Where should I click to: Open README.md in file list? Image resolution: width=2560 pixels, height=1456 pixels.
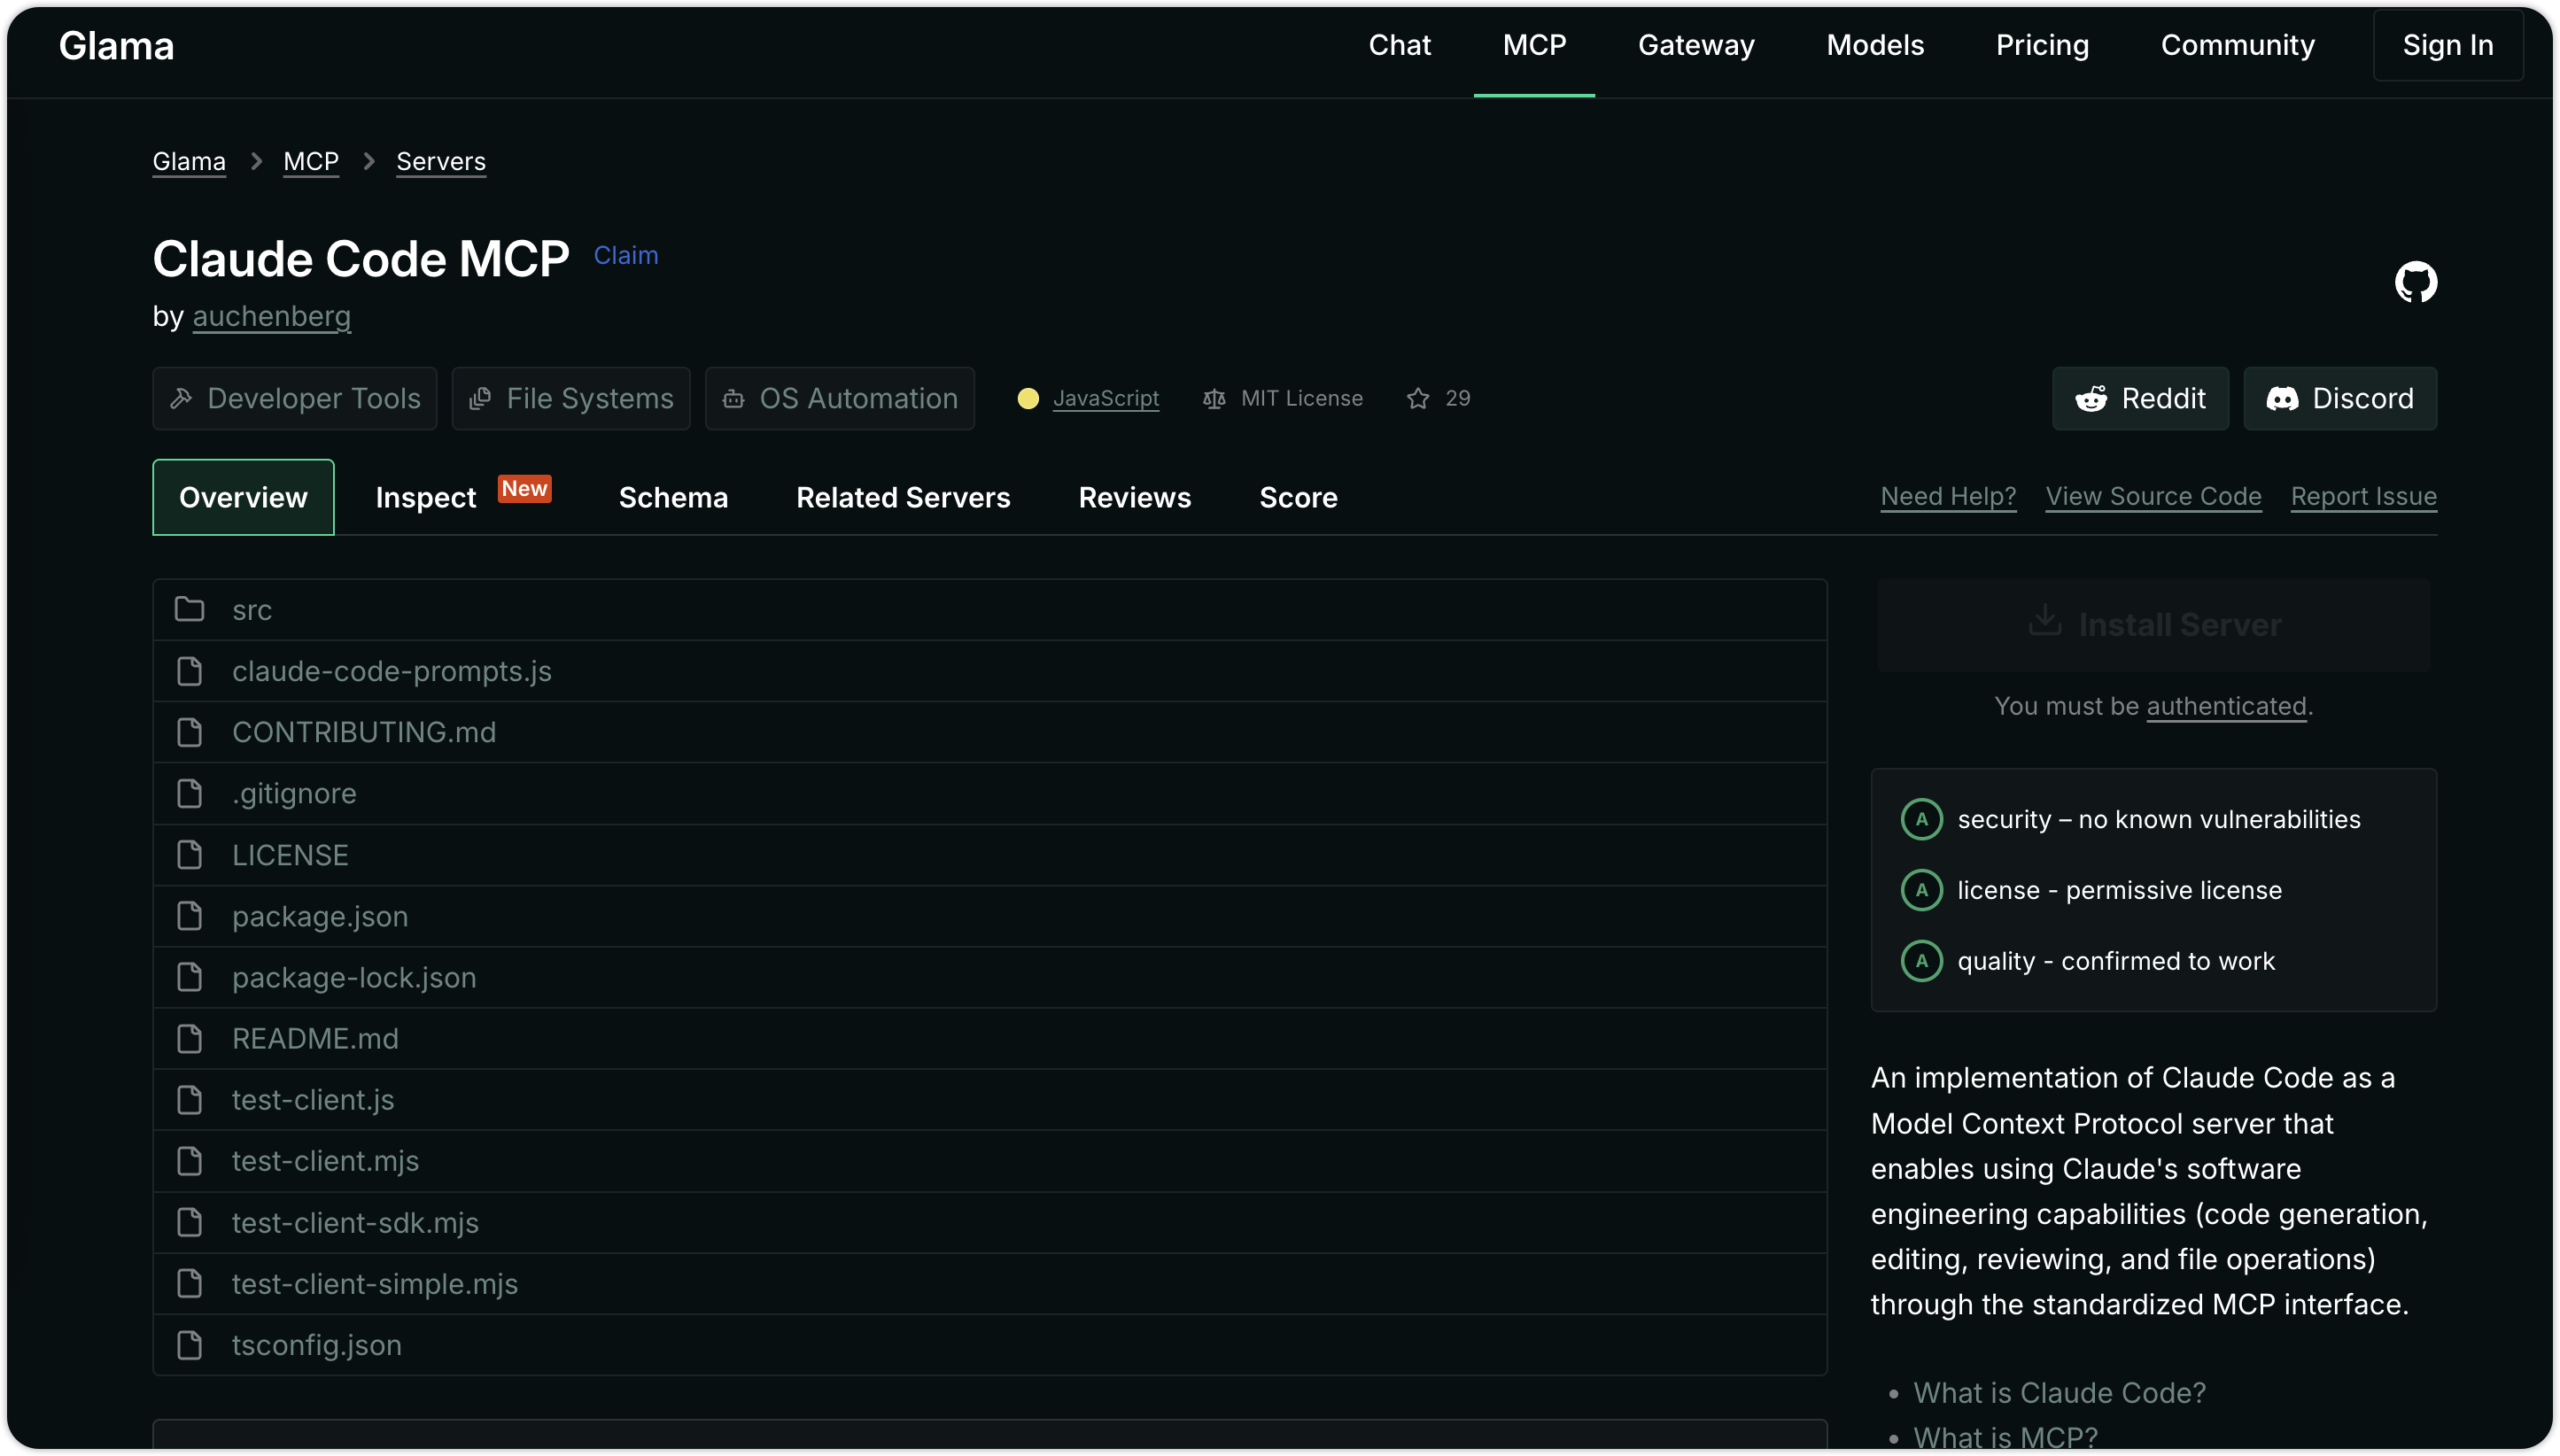315,1038
